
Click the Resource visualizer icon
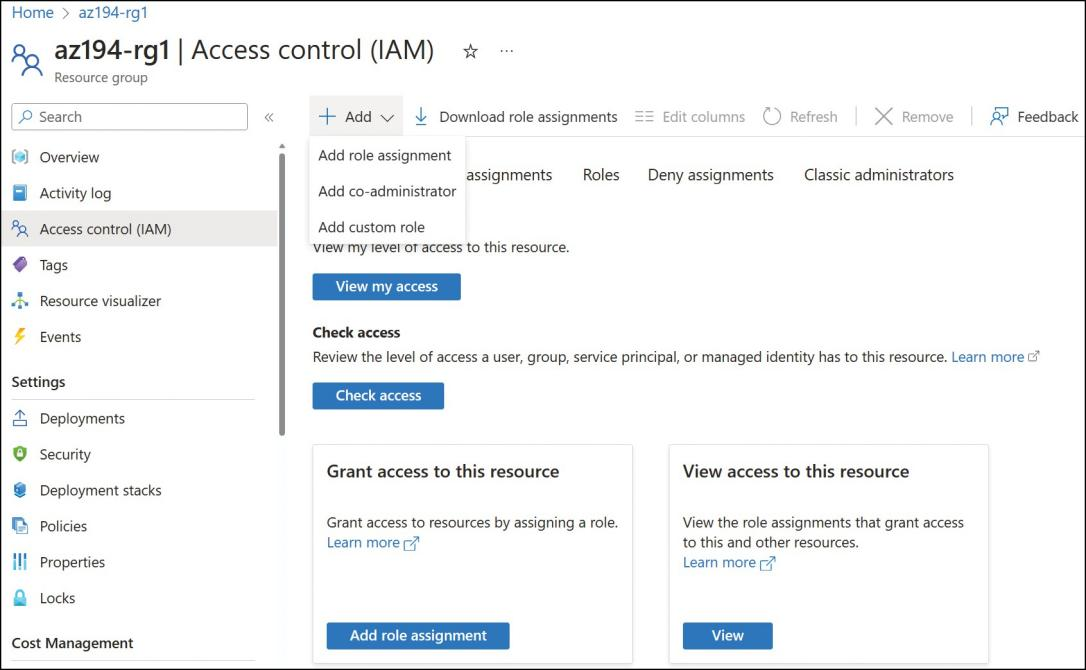coord(20,301)
